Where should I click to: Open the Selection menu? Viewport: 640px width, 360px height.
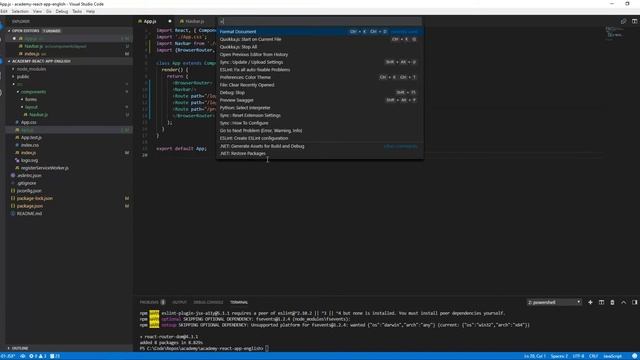pyautogui.click(x=20, y=11)
